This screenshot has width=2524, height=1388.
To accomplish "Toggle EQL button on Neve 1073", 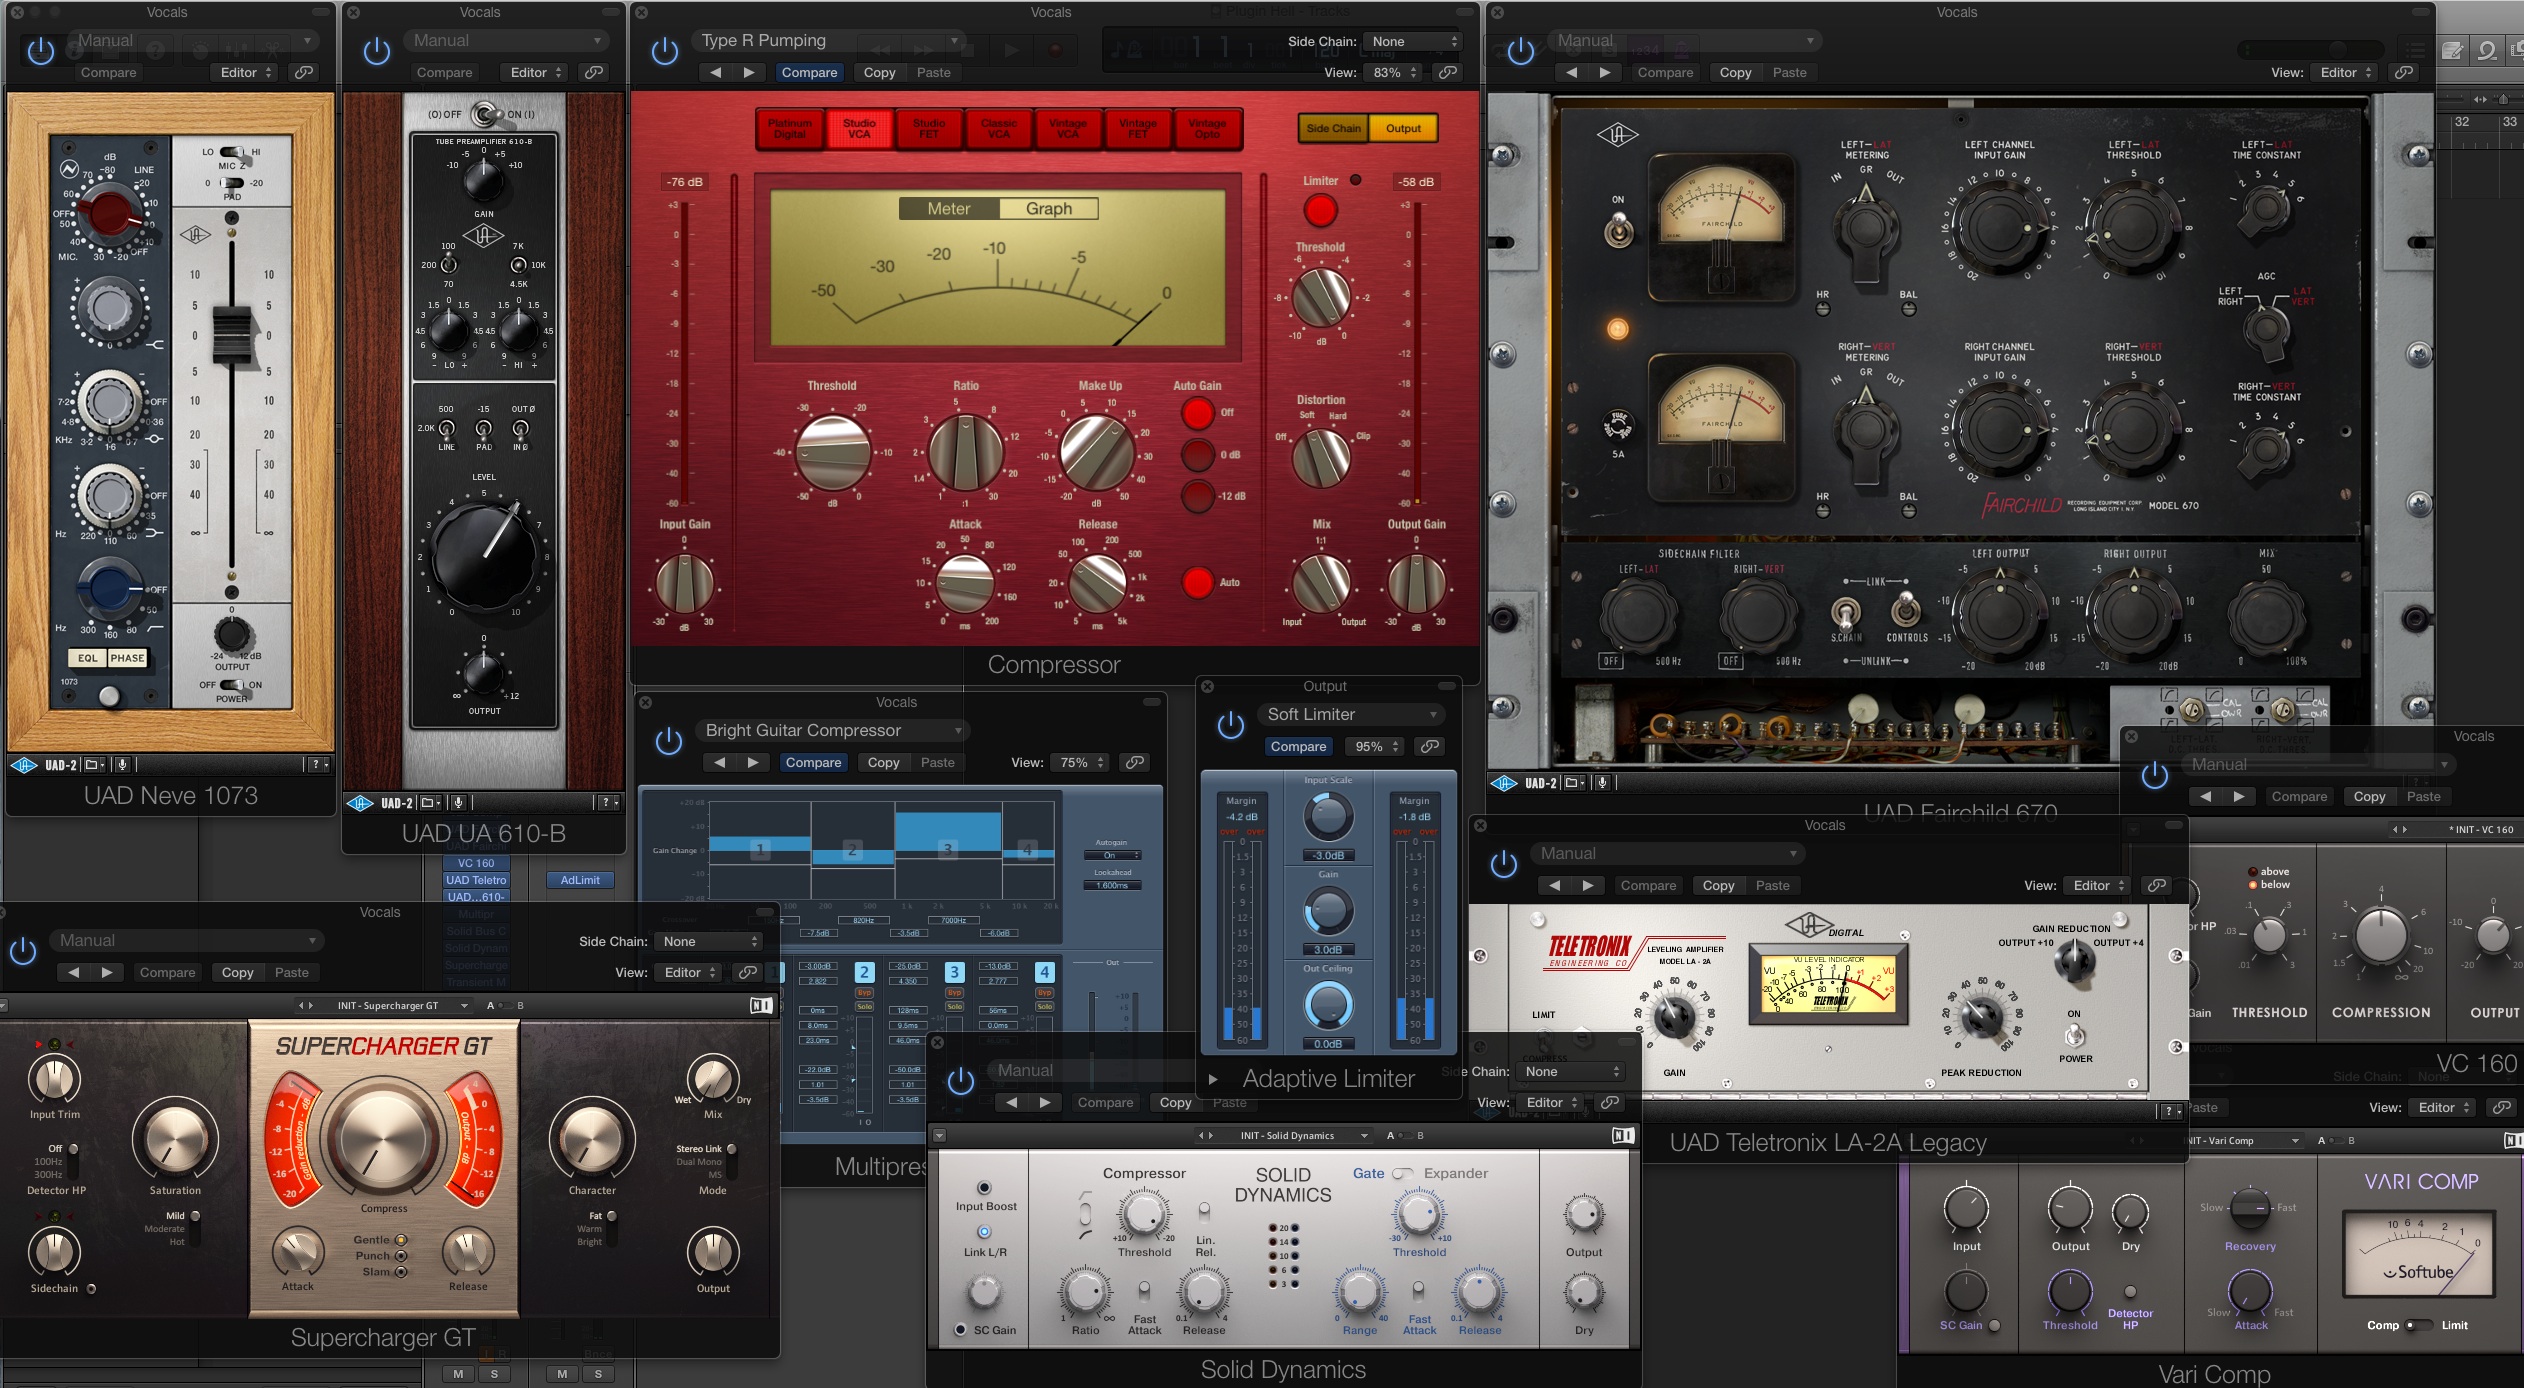I will [x=88, y=658].
